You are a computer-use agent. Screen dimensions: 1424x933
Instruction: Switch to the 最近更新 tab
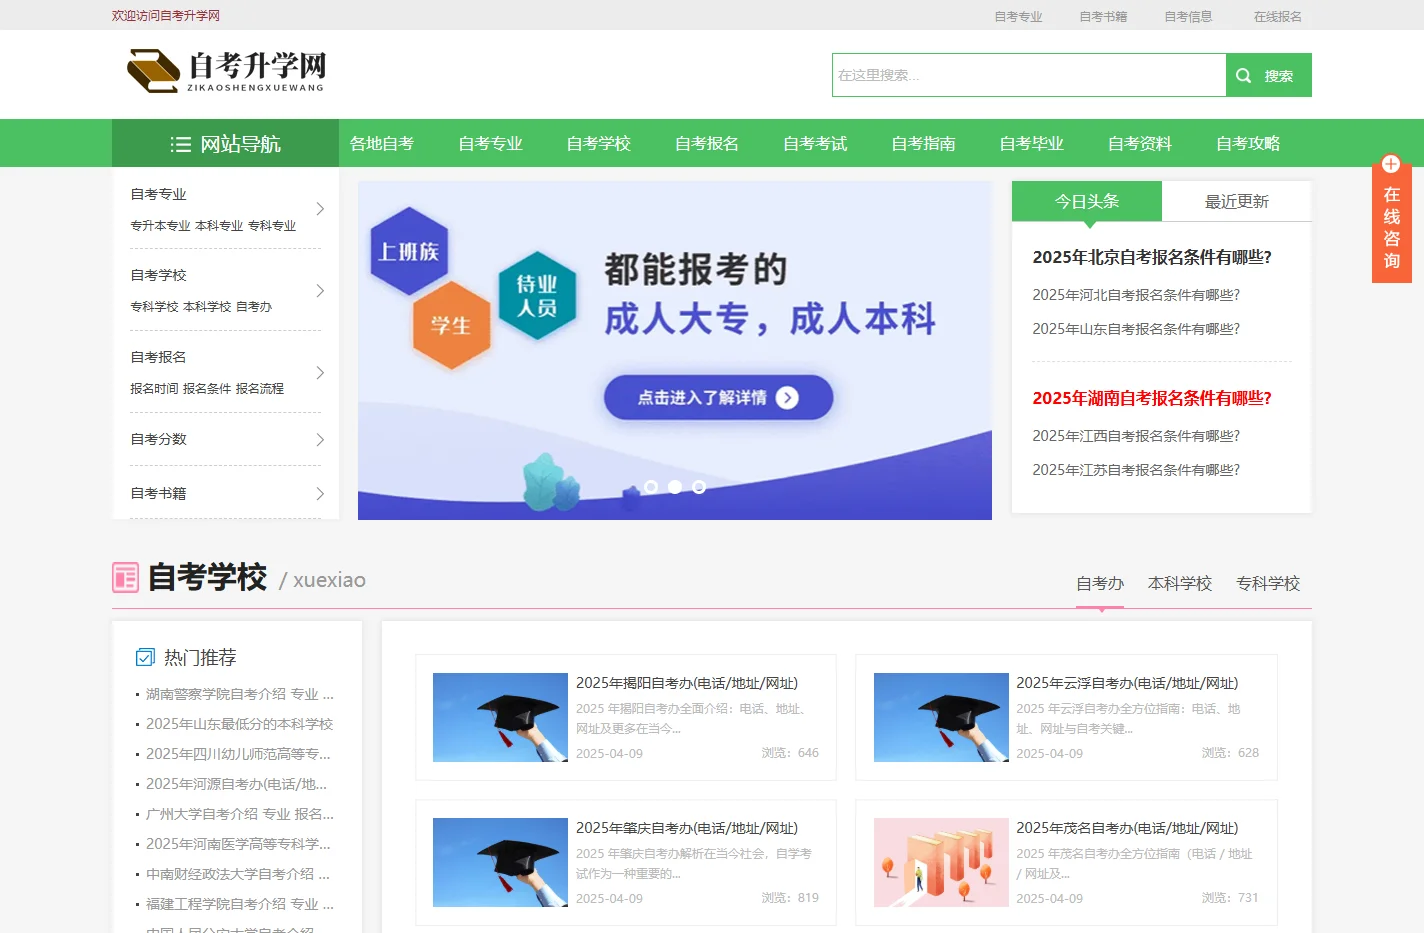pyautogui.click(x=1237, y=201)
